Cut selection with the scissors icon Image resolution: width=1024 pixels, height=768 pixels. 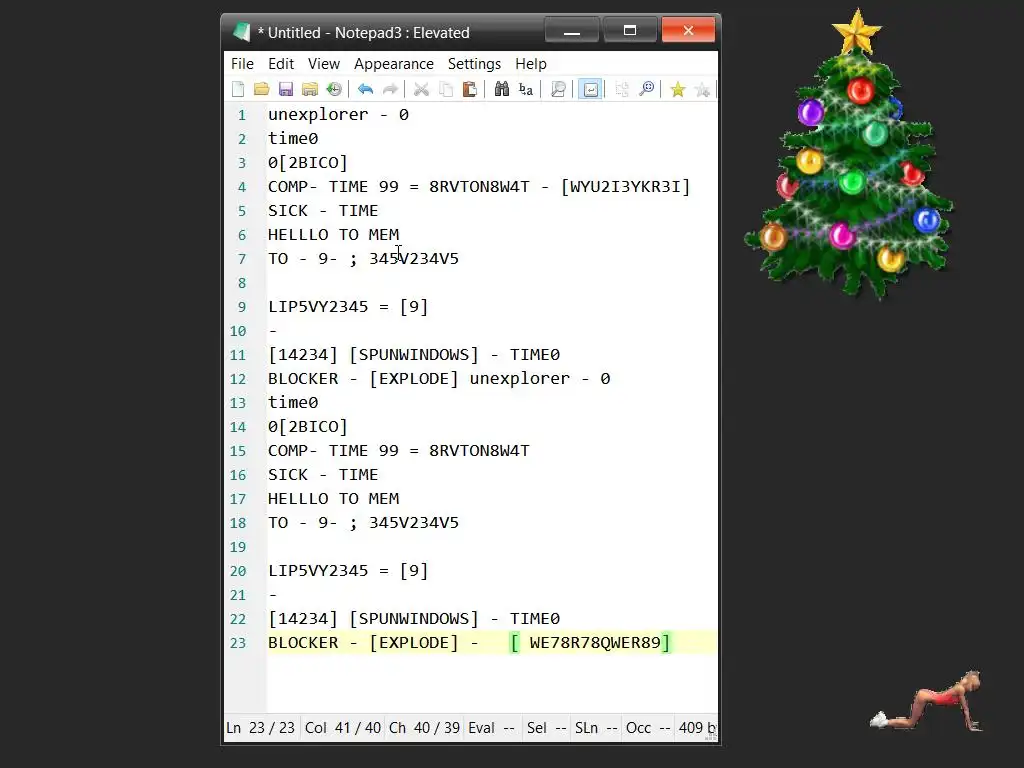pyautogui.click(x=422, y=89)
